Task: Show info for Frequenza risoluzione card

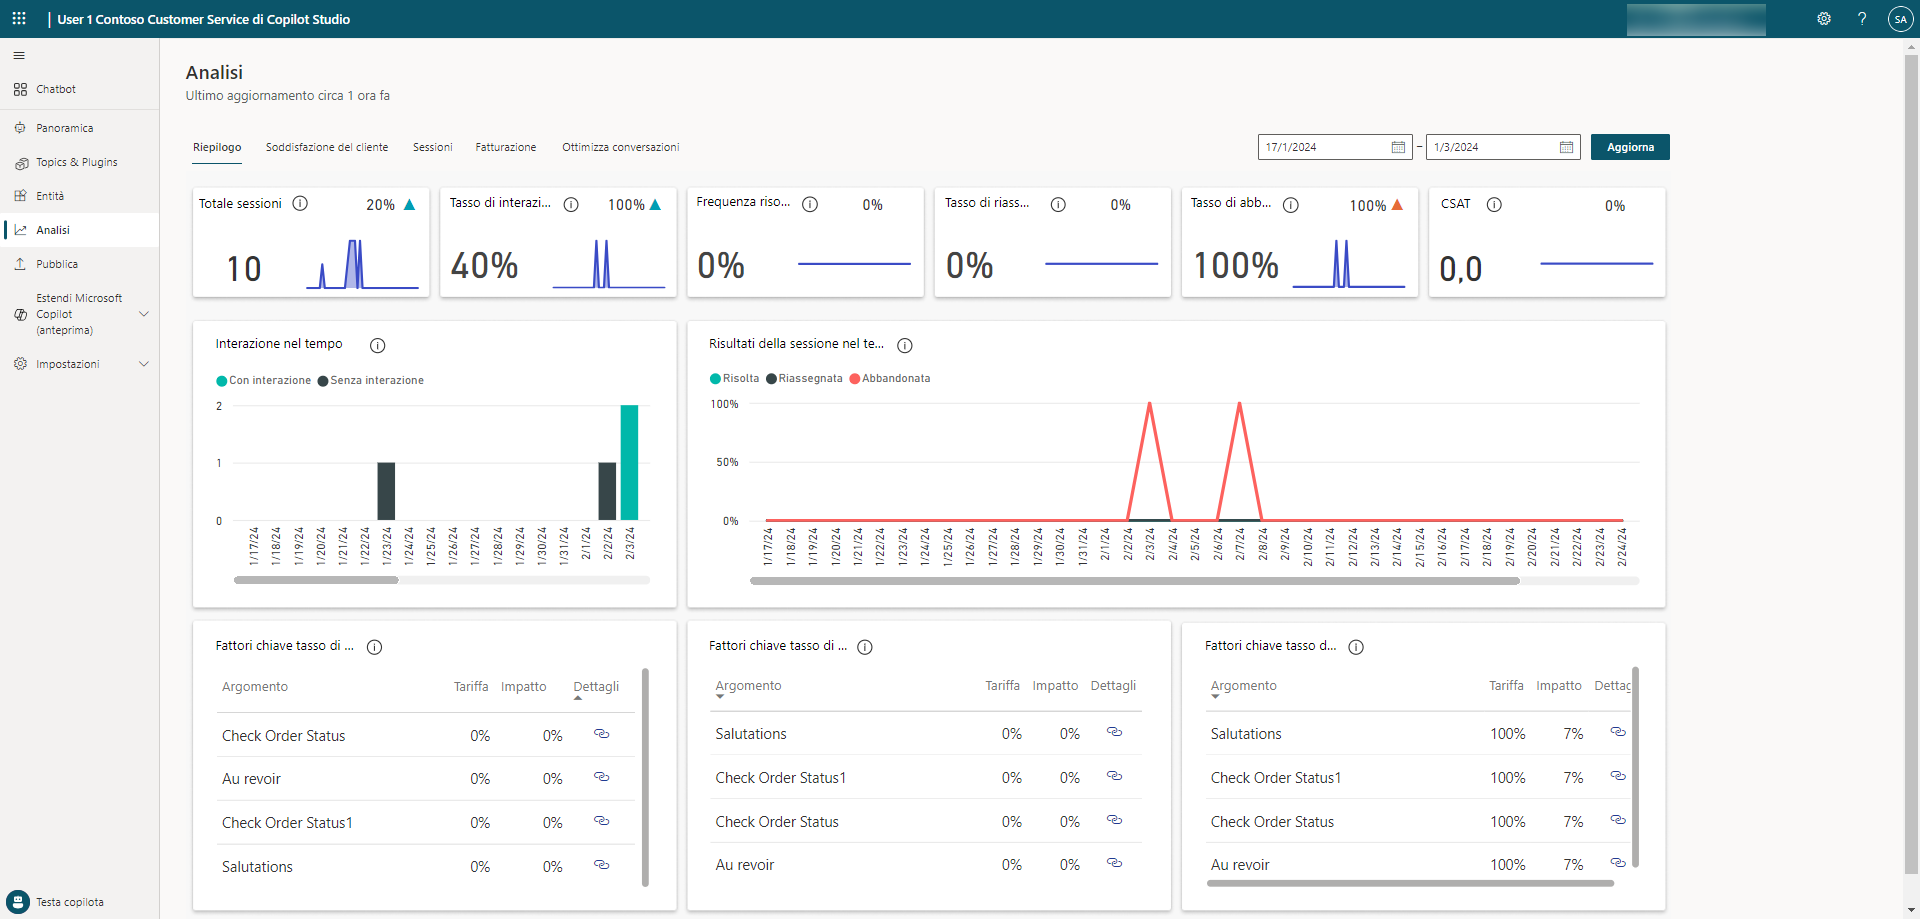Action: (810, 204)
